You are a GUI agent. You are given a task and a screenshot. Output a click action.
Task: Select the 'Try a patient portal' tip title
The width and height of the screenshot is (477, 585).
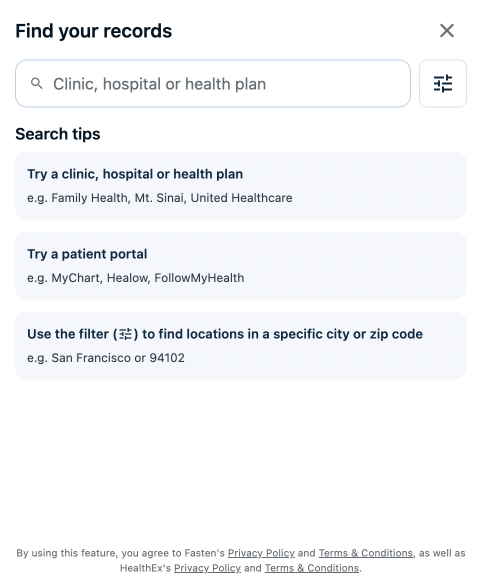(87, 254)
